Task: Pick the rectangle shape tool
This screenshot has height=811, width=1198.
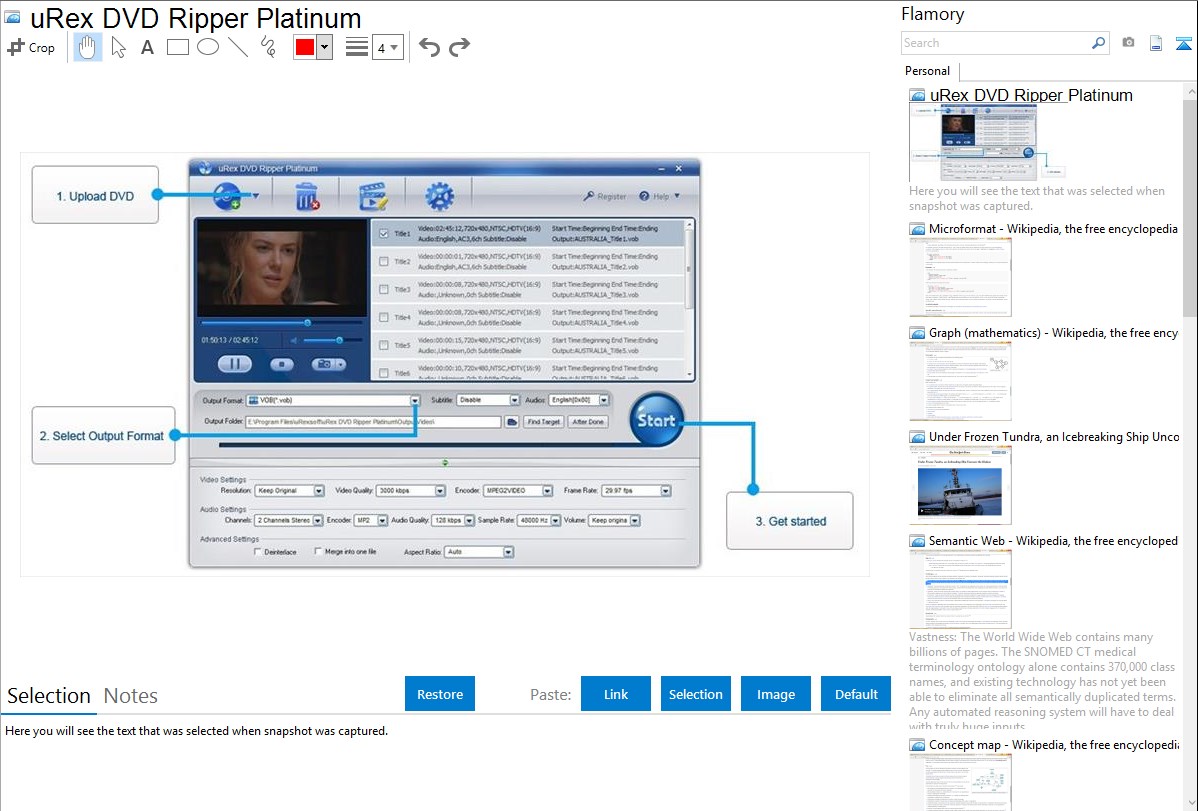Action: 177,47
